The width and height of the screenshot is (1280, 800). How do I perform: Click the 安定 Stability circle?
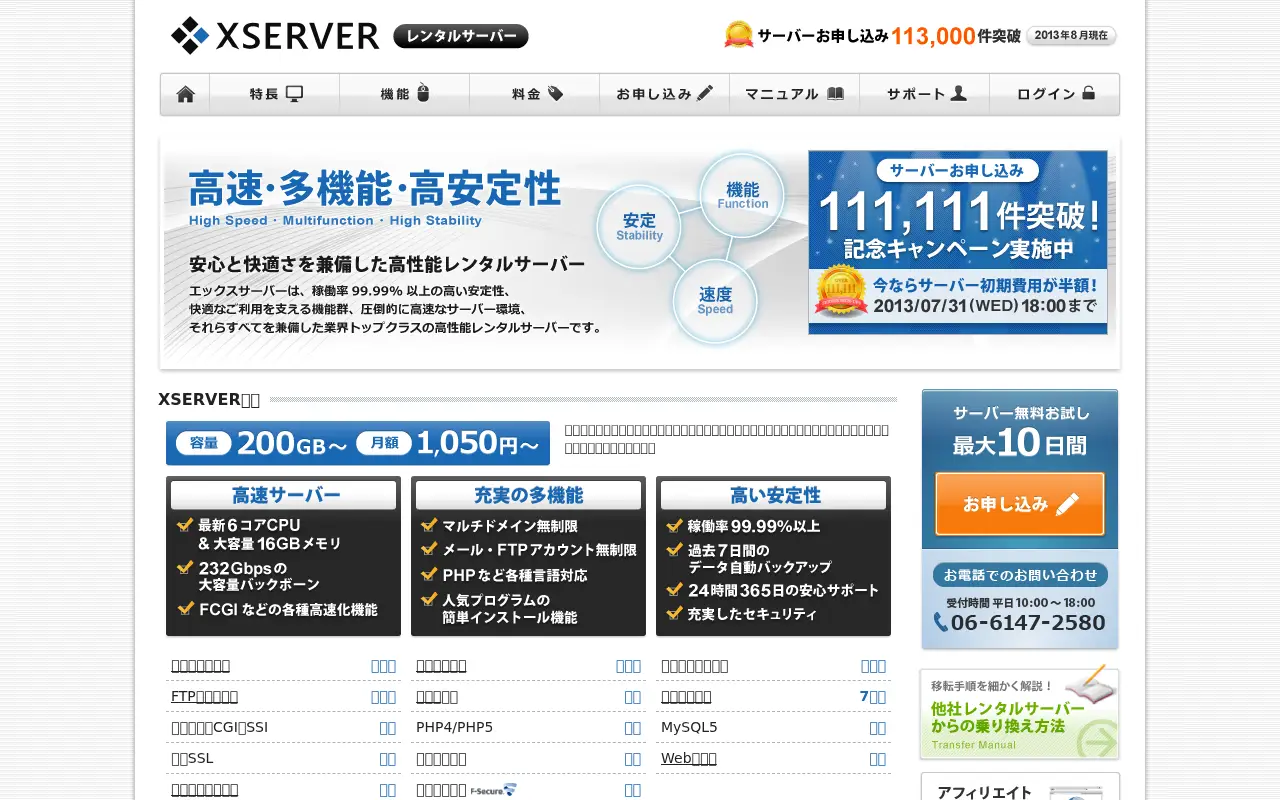coord(639,227)
